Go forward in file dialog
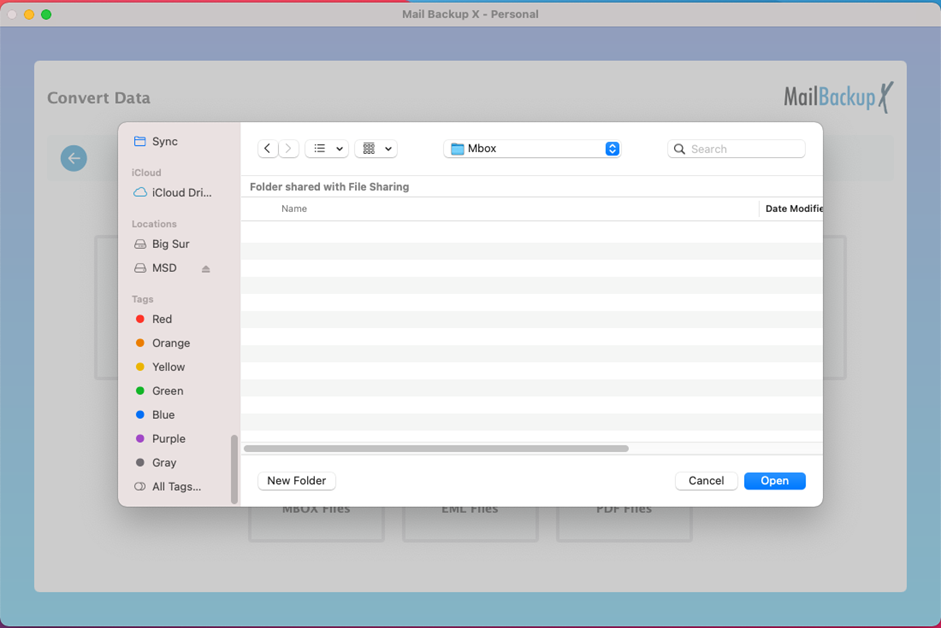Viewport: 941px width, 628px height. [x=289, y=148]
